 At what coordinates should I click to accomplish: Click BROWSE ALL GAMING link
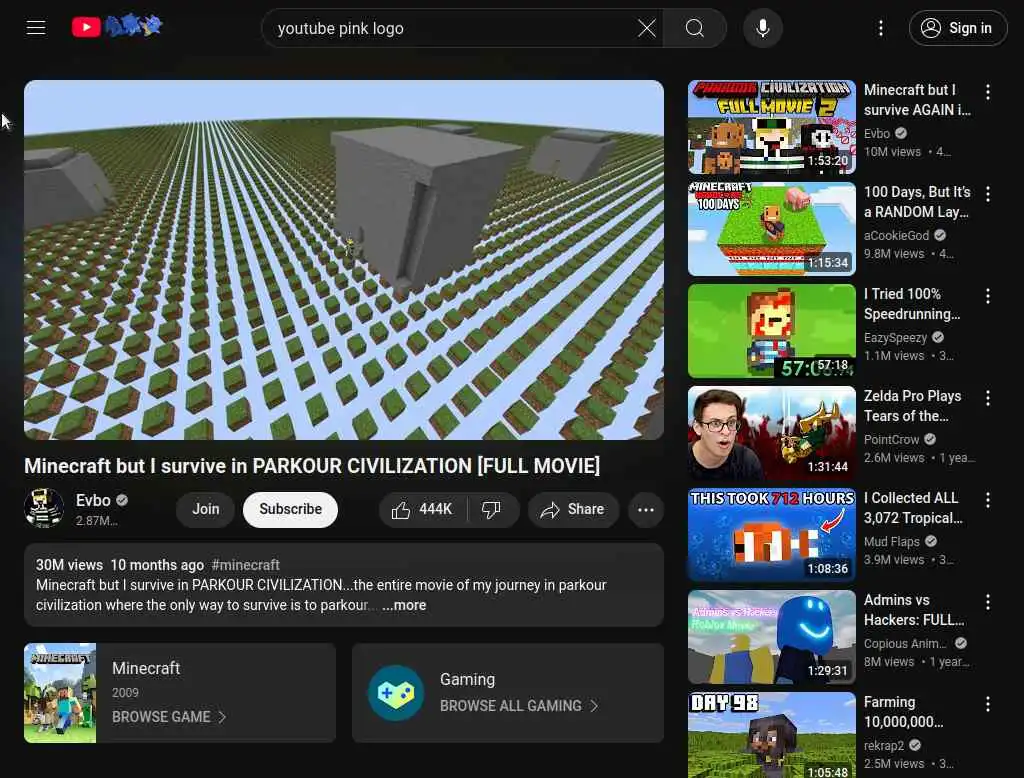click(519, 706)
